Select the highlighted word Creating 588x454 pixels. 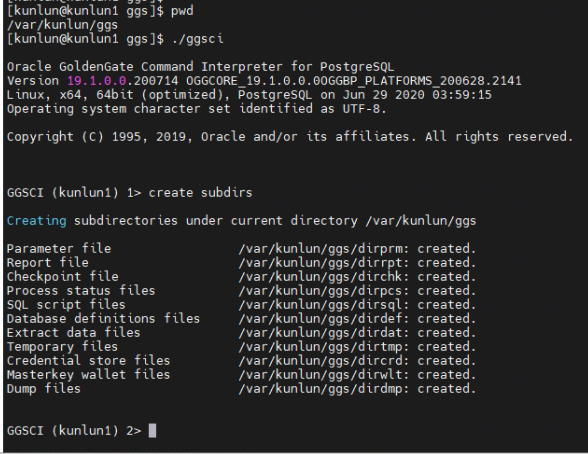pos(36,221)
